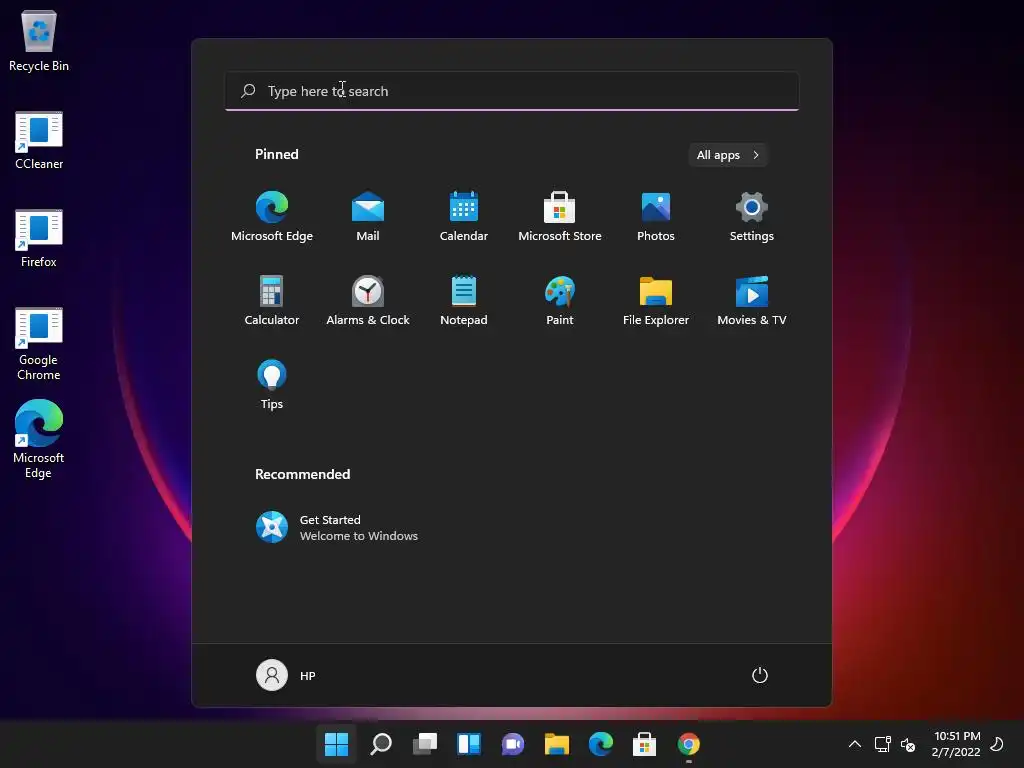Open Get Started recommended item
The image size is (1024, 768).
coord(336,527)
